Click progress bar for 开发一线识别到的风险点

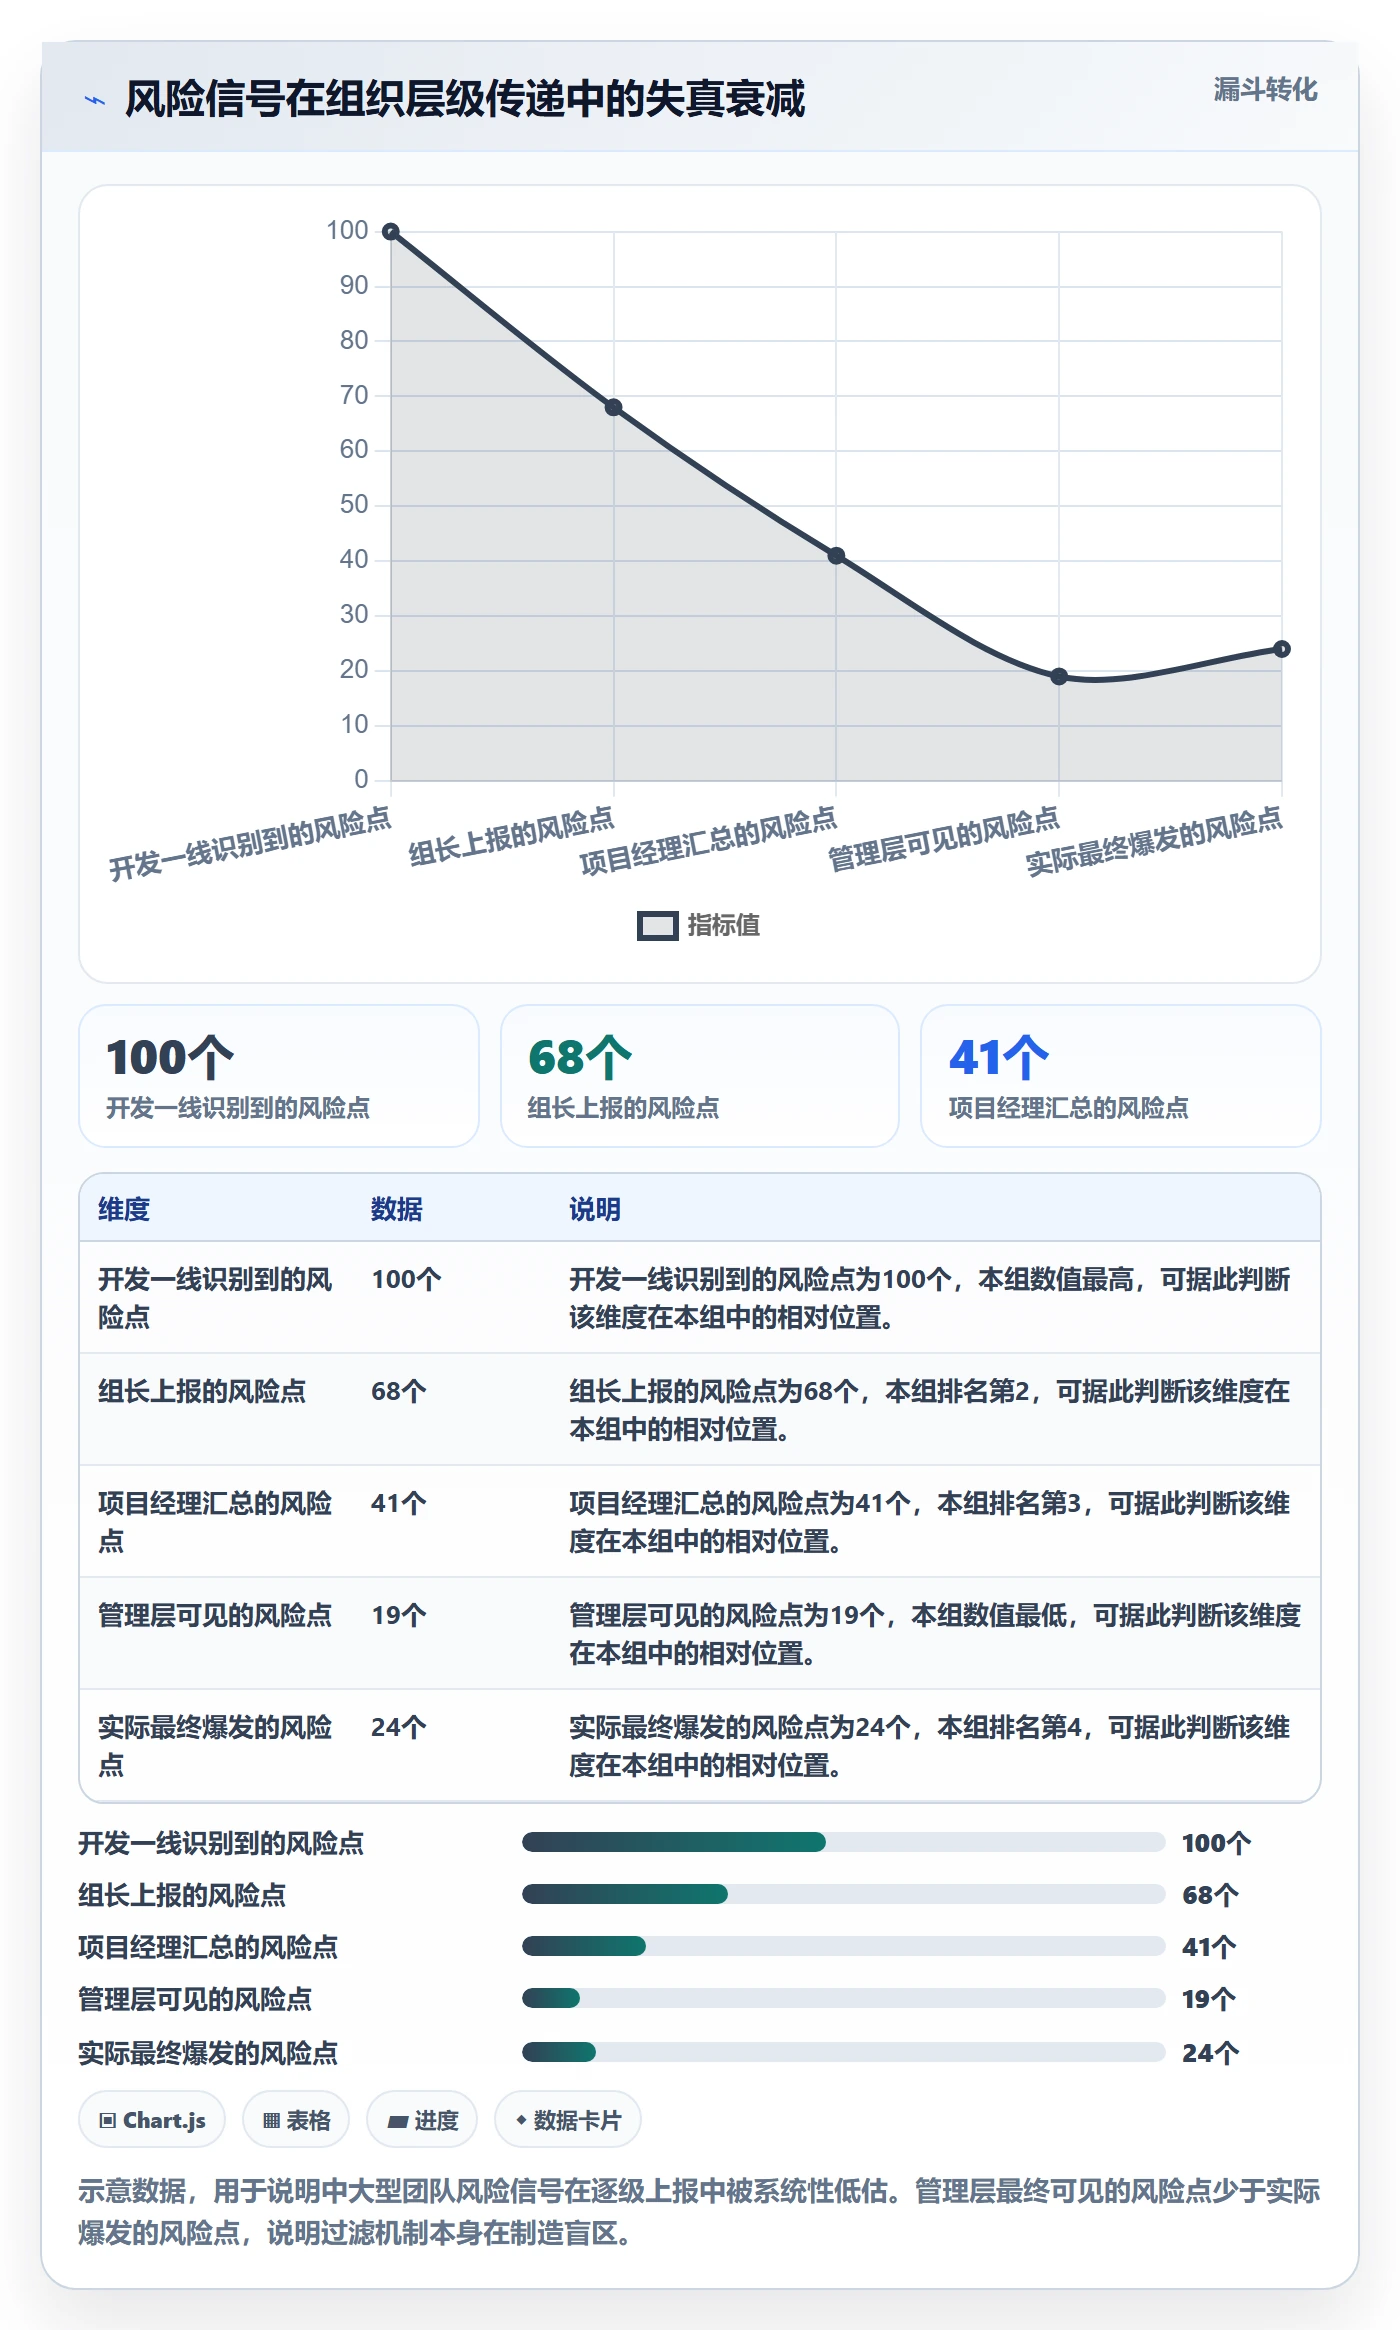844,1842
